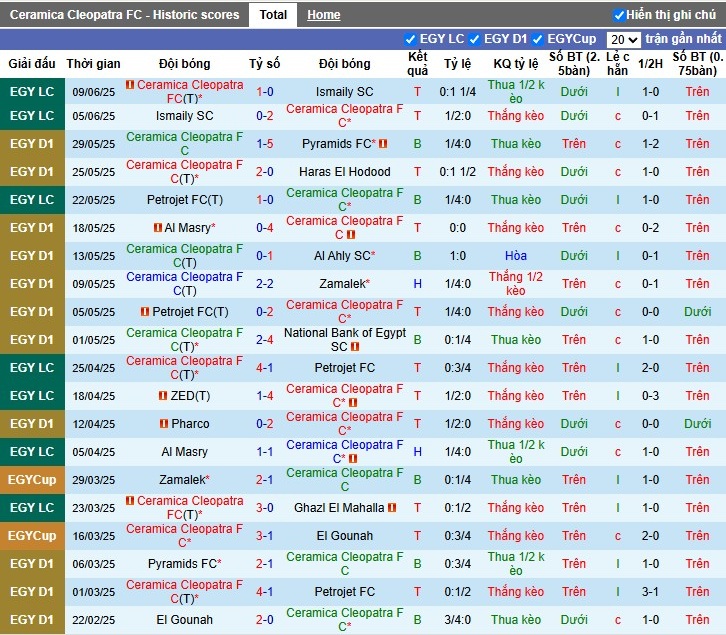726x635 pixels.
Task: Click the Haras El Hodood team name
Action: coord(344,172)
